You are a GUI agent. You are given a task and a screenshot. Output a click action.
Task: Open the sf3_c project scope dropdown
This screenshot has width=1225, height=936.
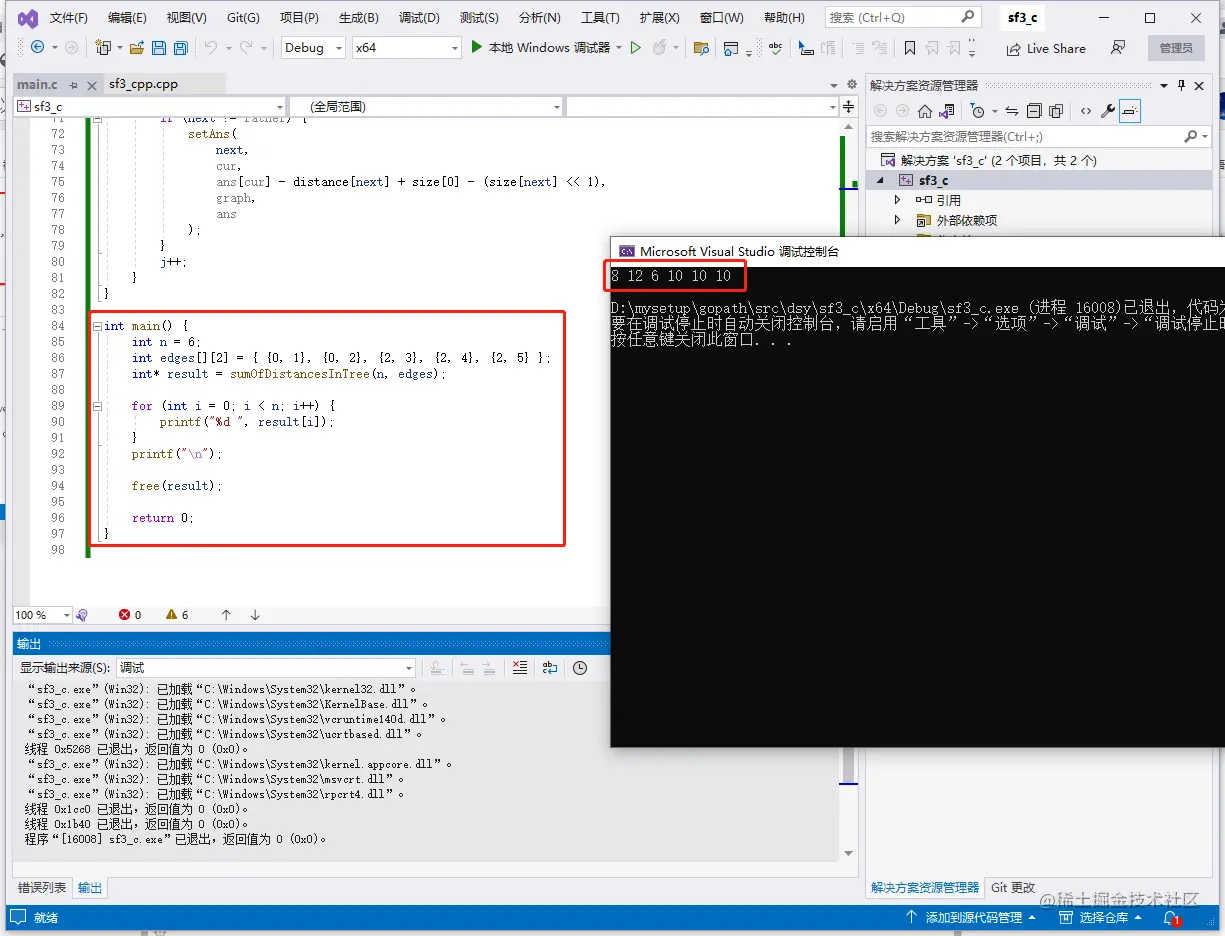150,106
